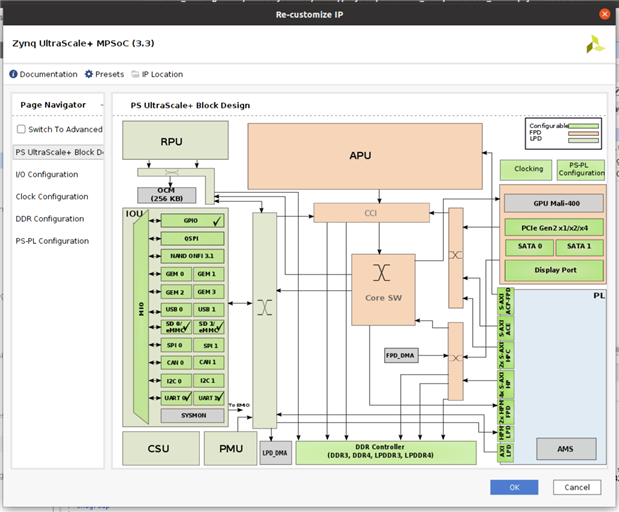619x512 pixels.
Task: Toggle the checked UART 0 block
Action: (x=177, y=396)
